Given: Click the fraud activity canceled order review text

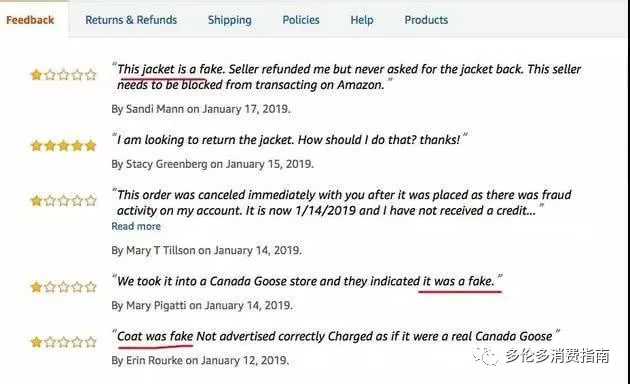Looking at the screenshot, I should coord(342,203).
